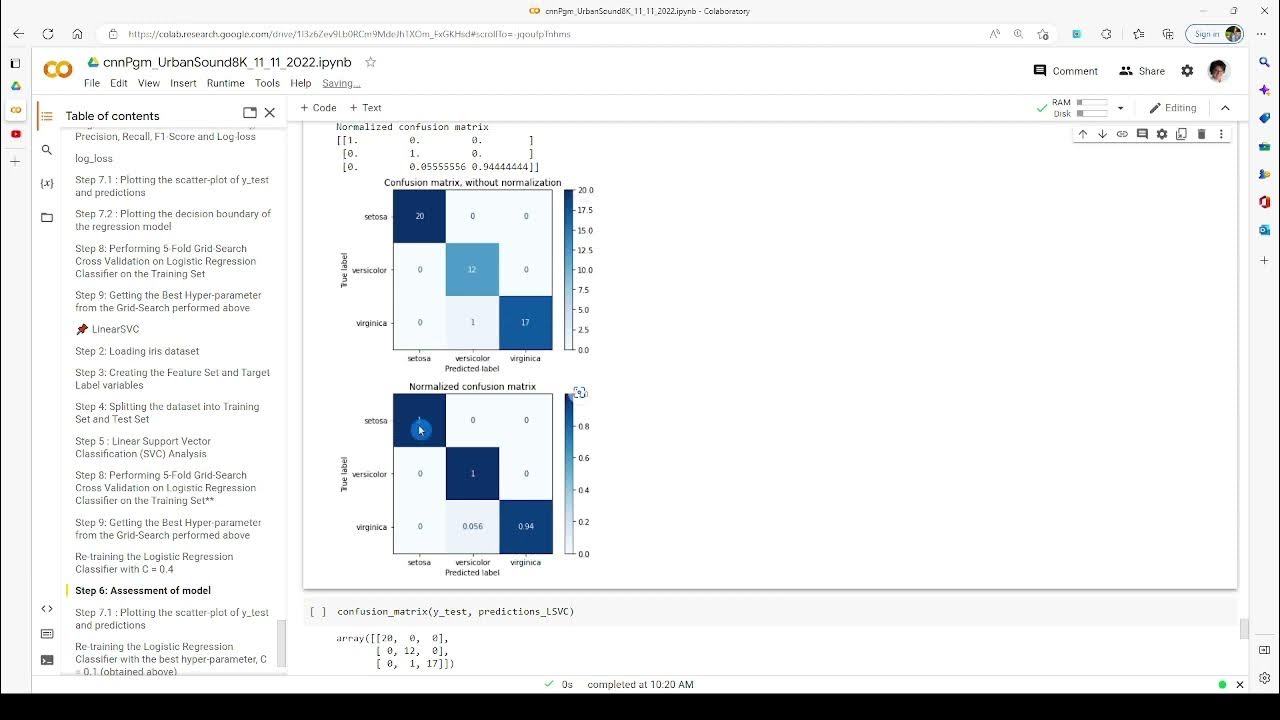Open browser Favorites list icon

coord(1138,34)
